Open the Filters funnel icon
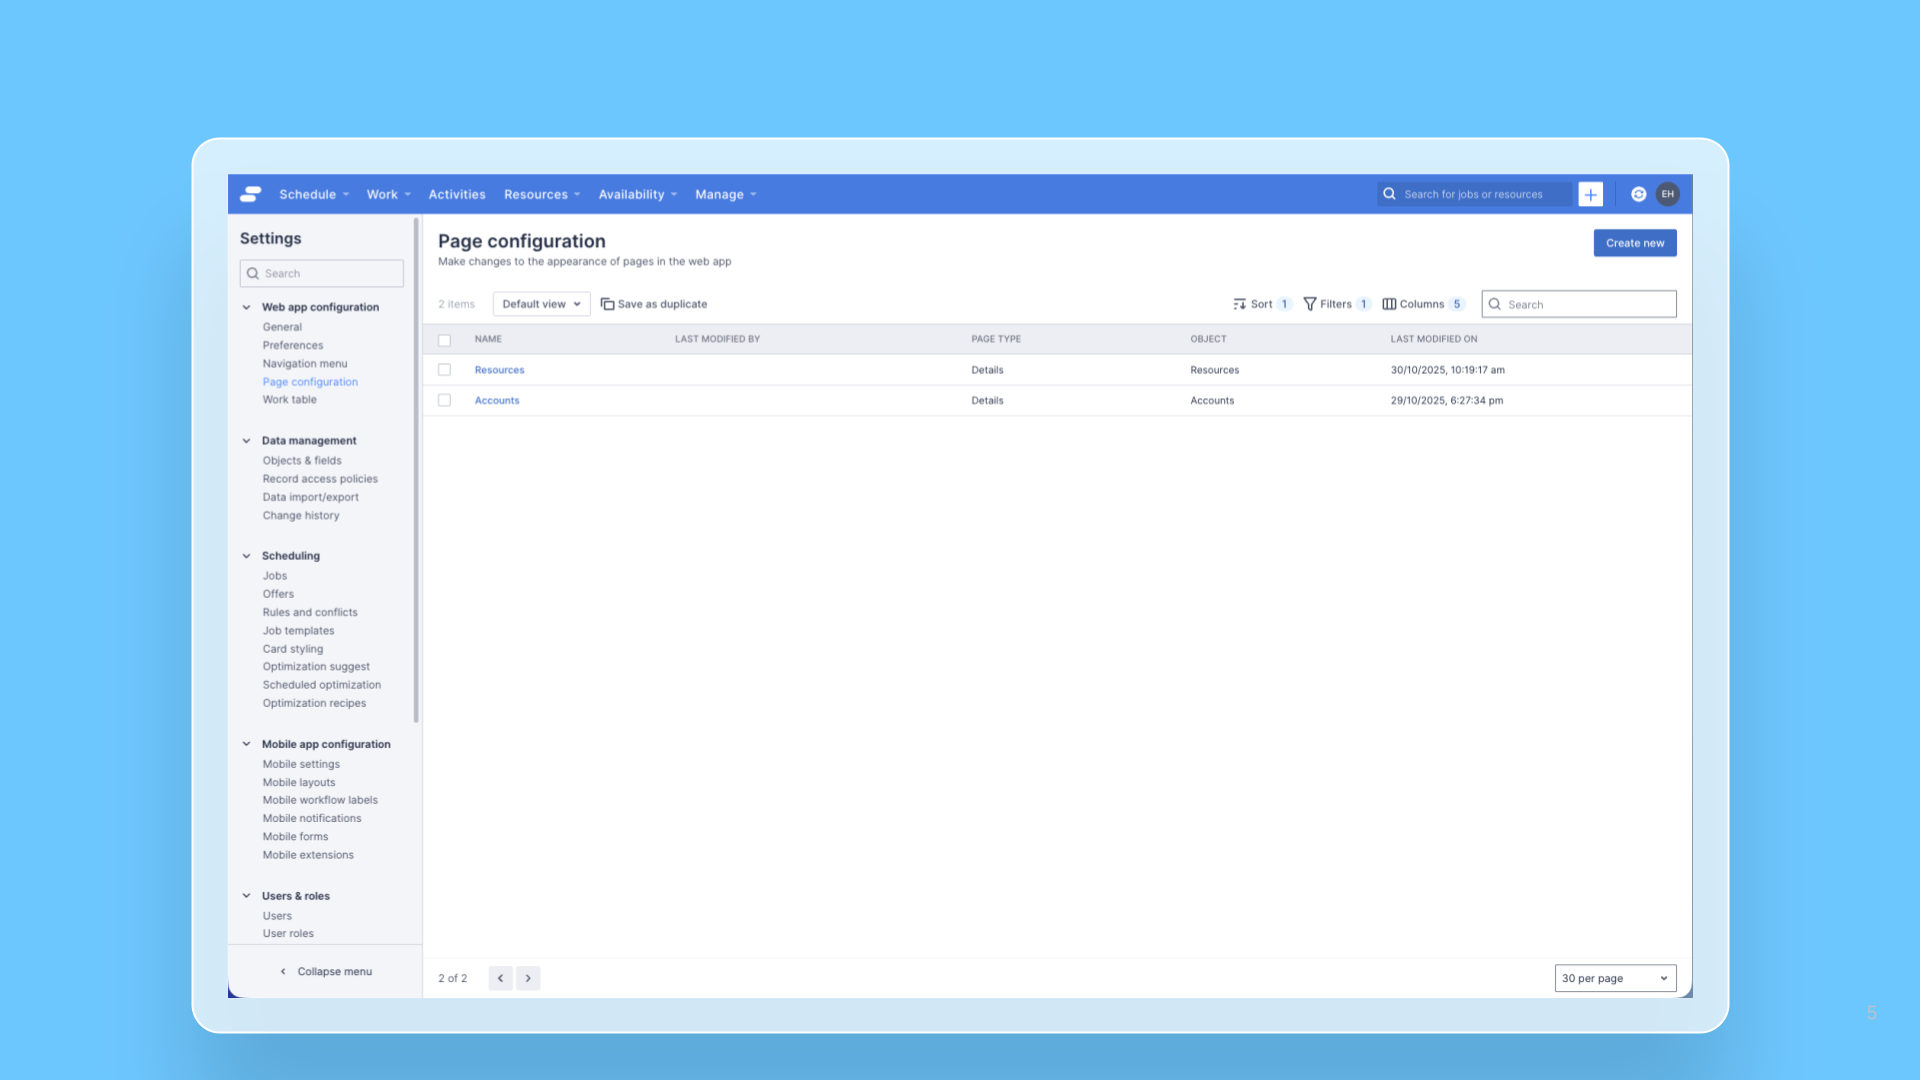Viewport: 1920px width, 1080px height. [x=1310, y=304]
